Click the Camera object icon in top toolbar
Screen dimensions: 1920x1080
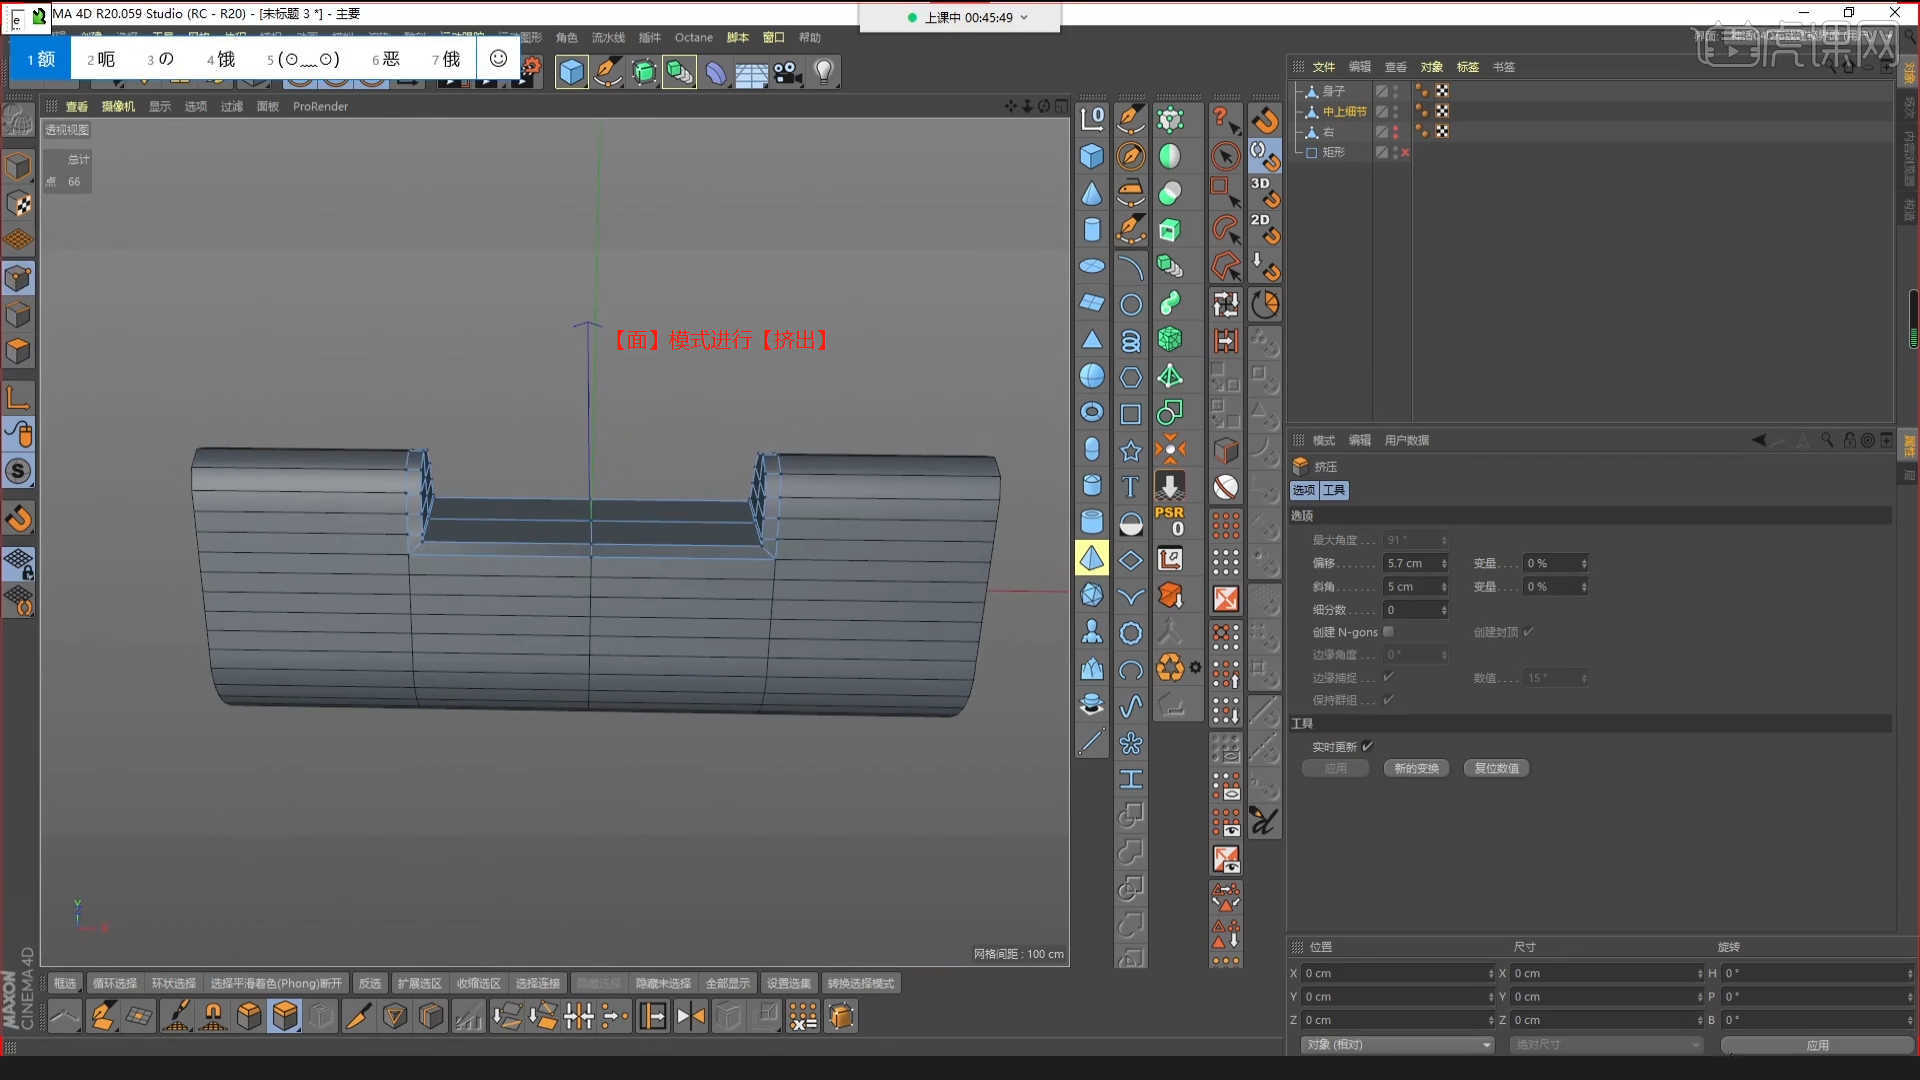click(788, 72)
